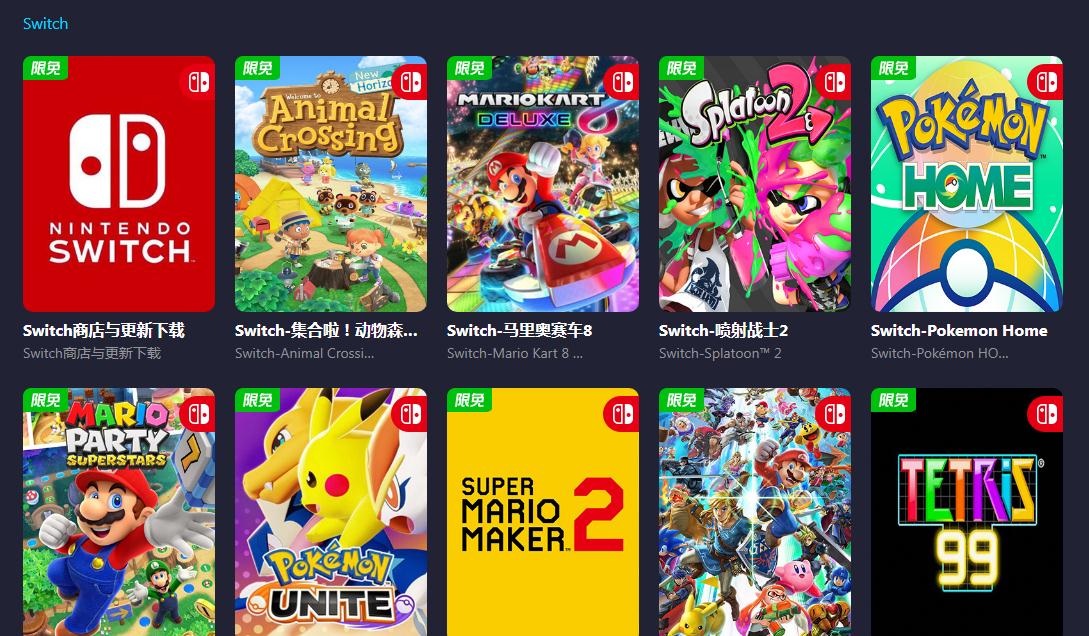The image size is (1089, 636).
Task: Choose the Mario Kart 8 Deluxe cover
Action: (542, 184)
